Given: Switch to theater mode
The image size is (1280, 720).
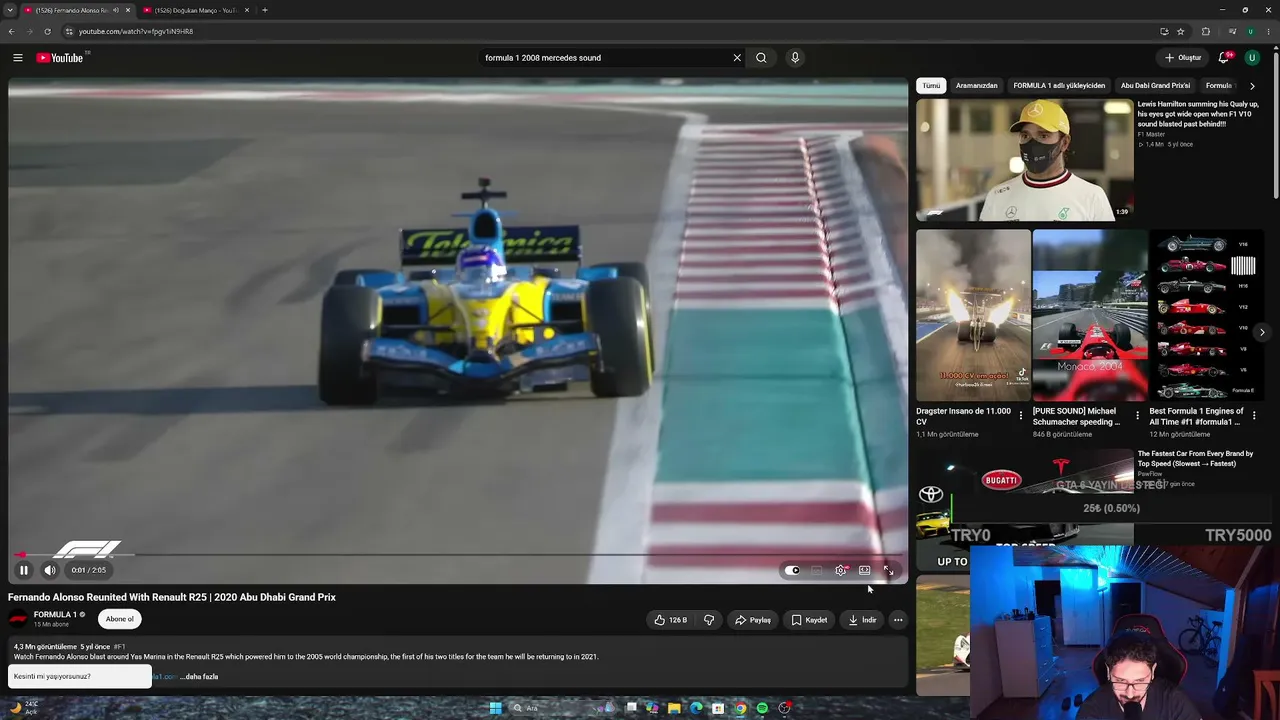Looking at the screenshot, I should pos(865,570).
